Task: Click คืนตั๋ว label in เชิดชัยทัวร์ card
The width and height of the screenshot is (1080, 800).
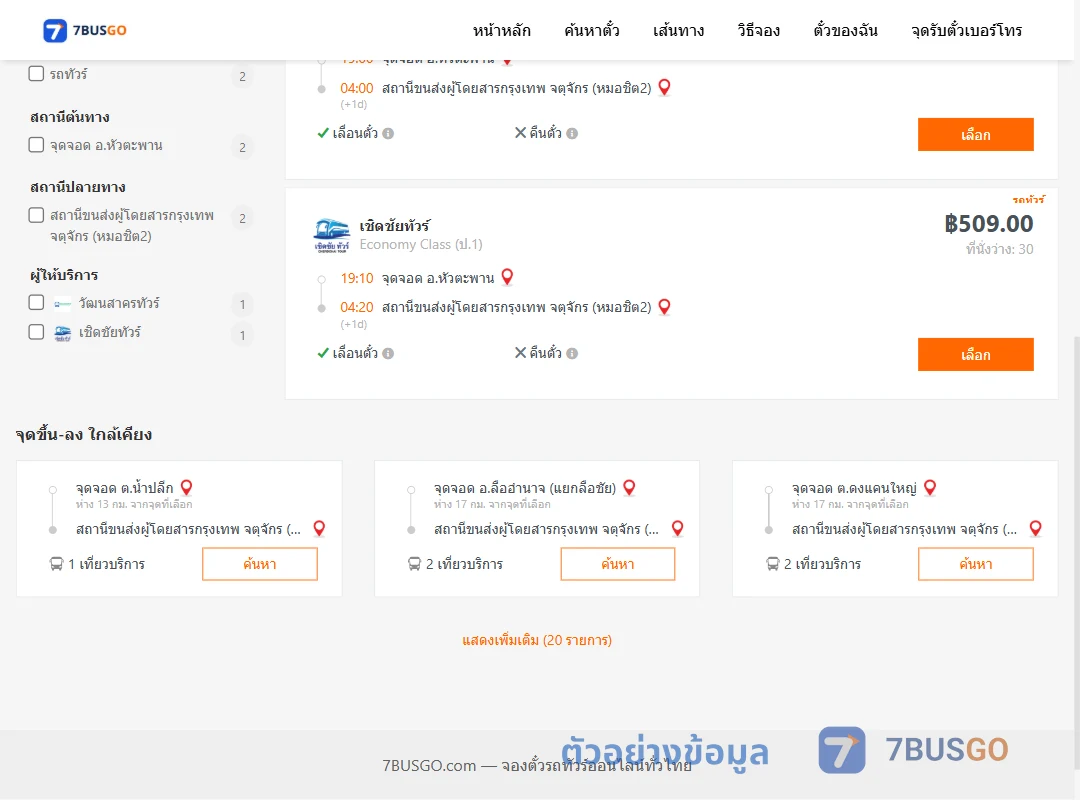Action: pyautogui.click(x=546, y=353)
